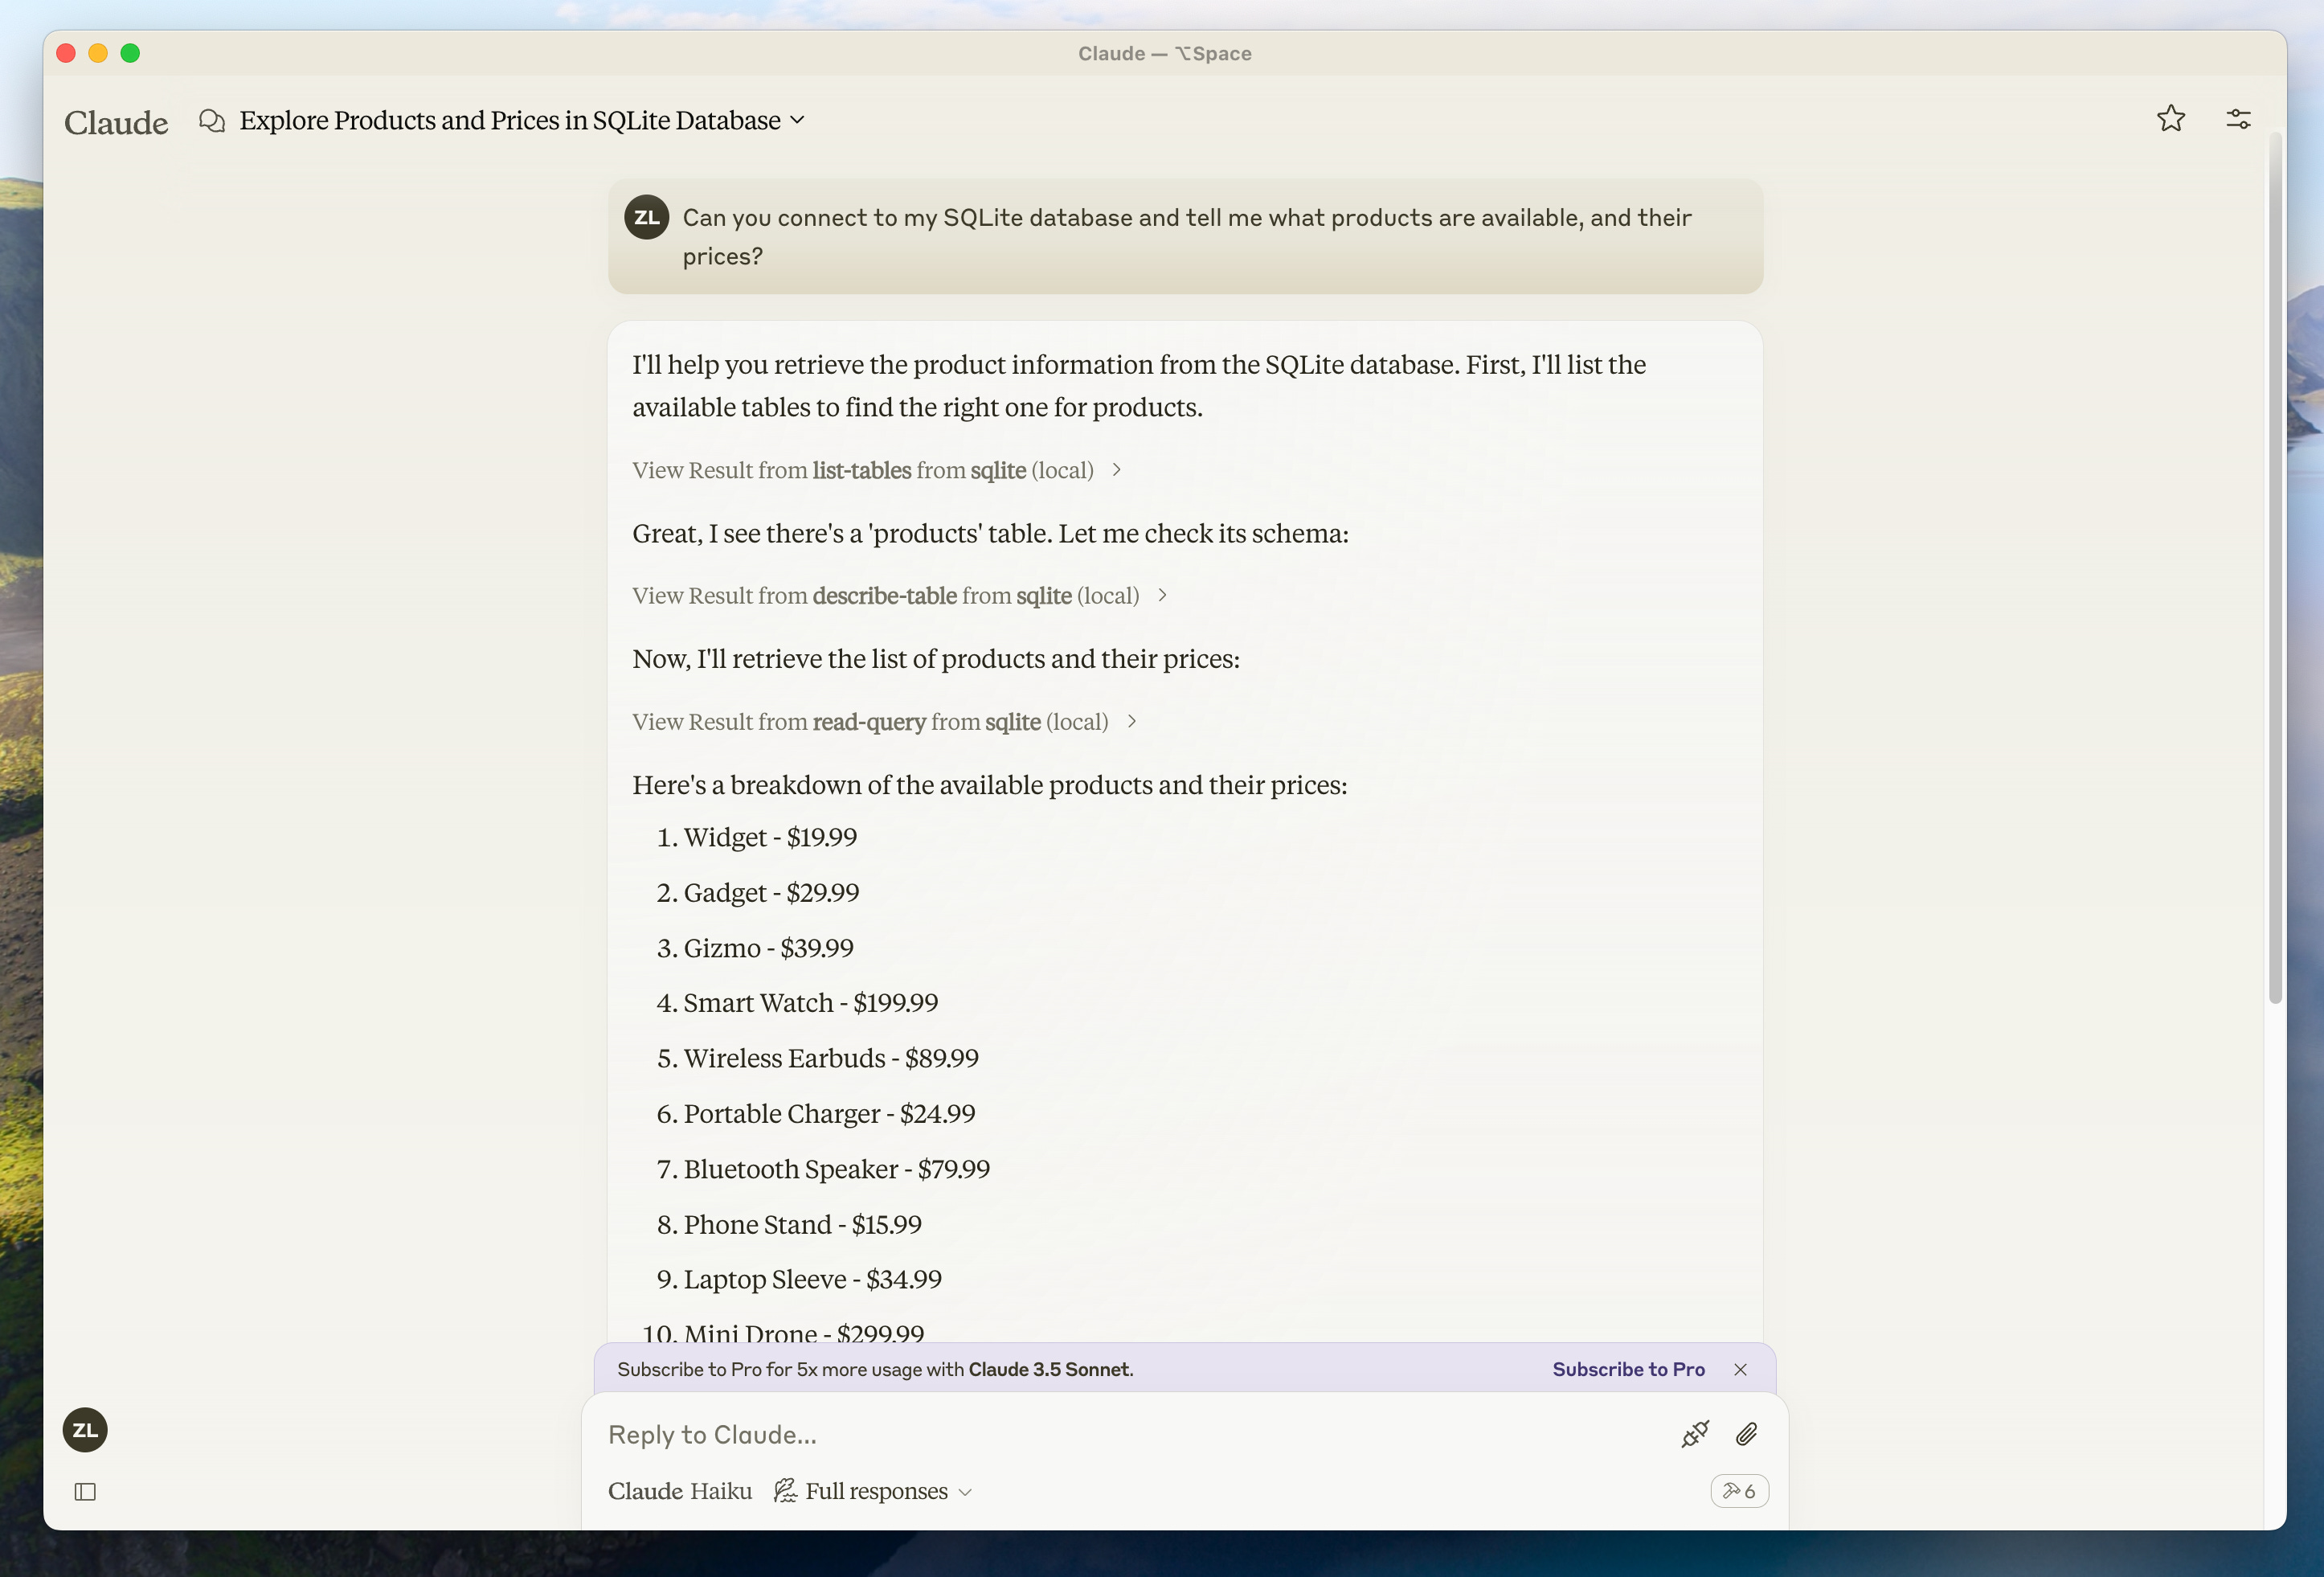The height and width of the screenshot is (1577, 2324).
Task: Click list item 'Wireless Earbuds - $89.99'
Action: pos(831,1058)
